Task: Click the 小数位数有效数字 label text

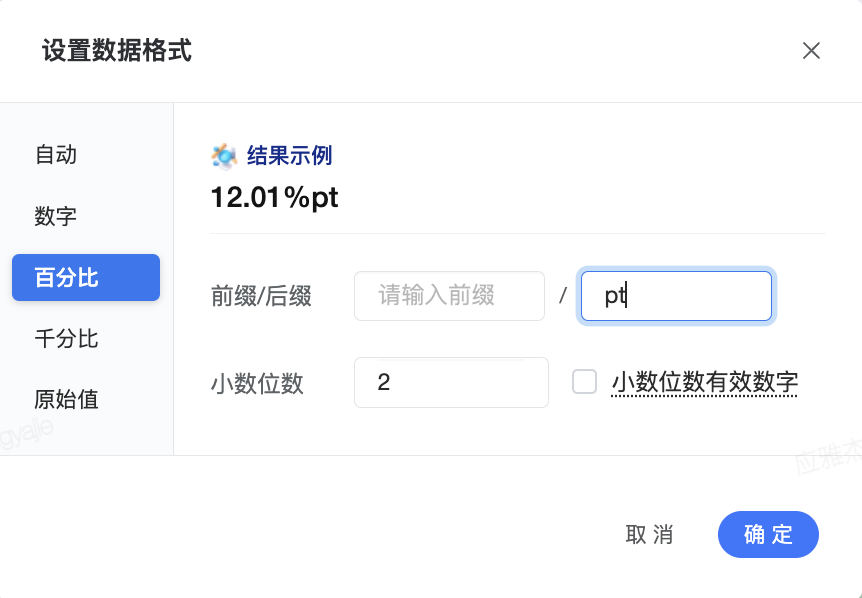Action: click(x=704, y=383)
